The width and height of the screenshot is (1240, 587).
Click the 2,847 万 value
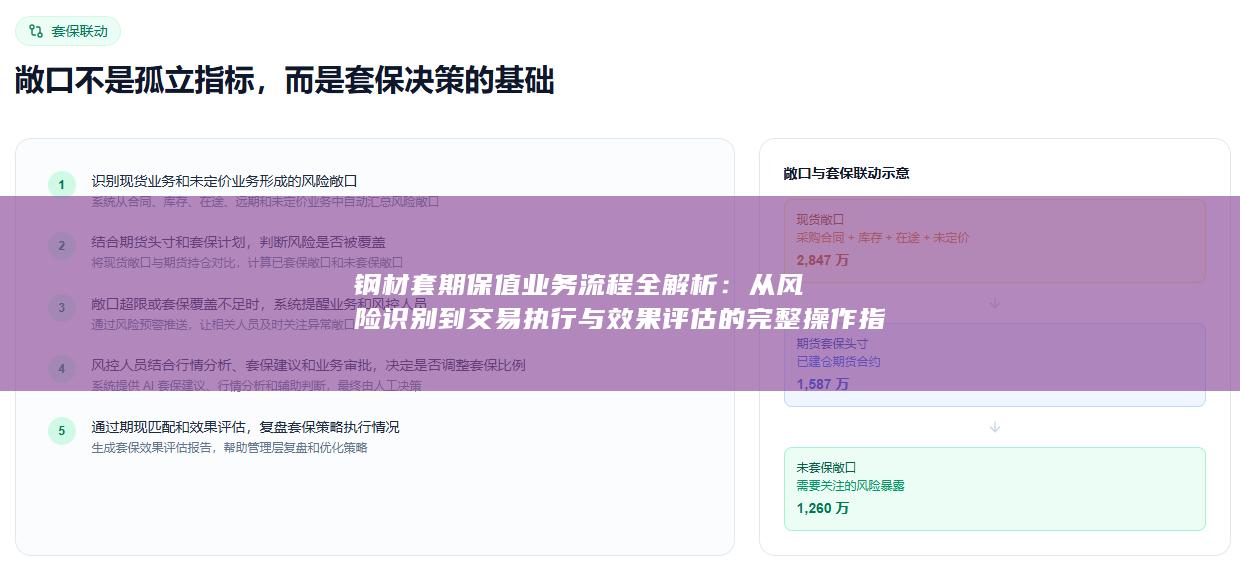[x=822, y=260]
